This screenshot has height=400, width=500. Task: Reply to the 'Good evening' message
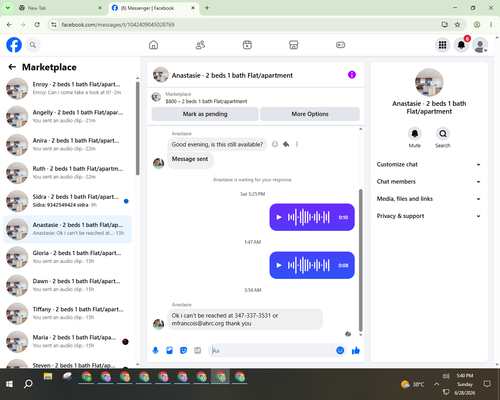(286, 144)
